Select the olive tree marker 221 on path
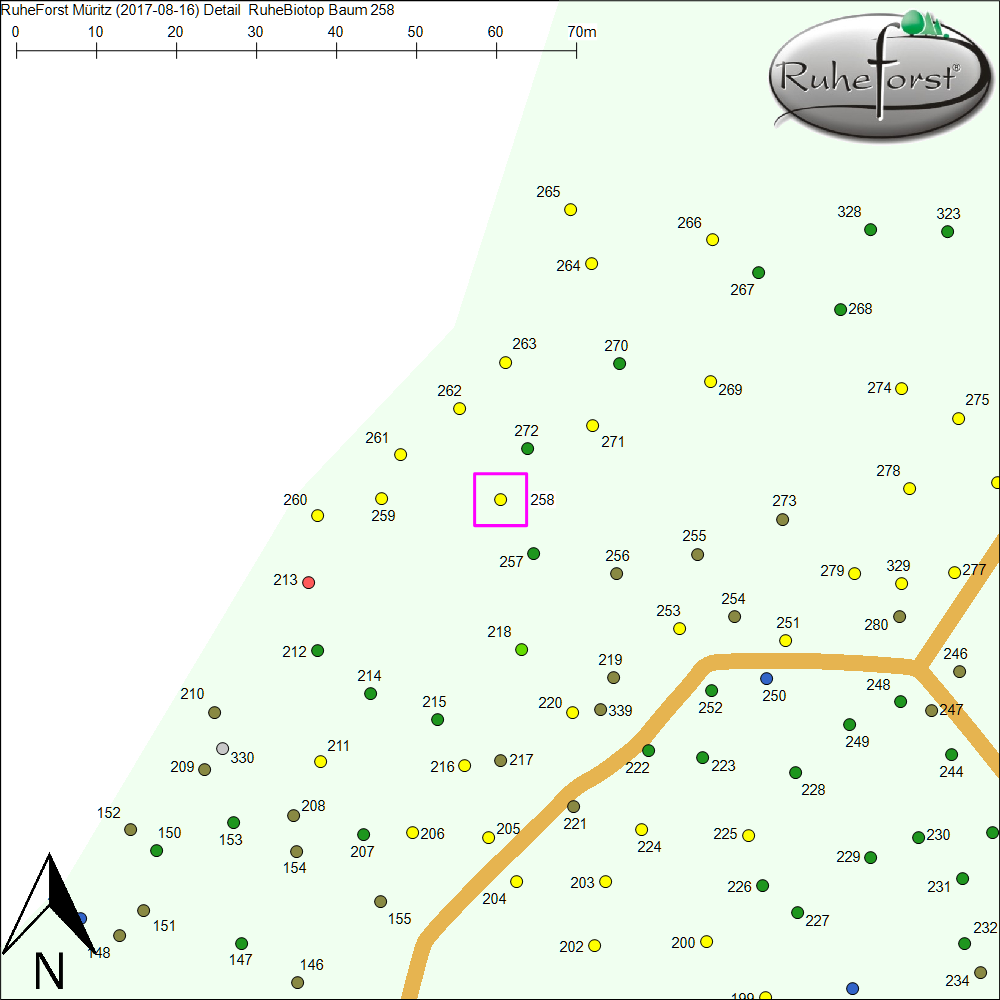Viewport: 1000px width, 1000px height. coord(573,806)
